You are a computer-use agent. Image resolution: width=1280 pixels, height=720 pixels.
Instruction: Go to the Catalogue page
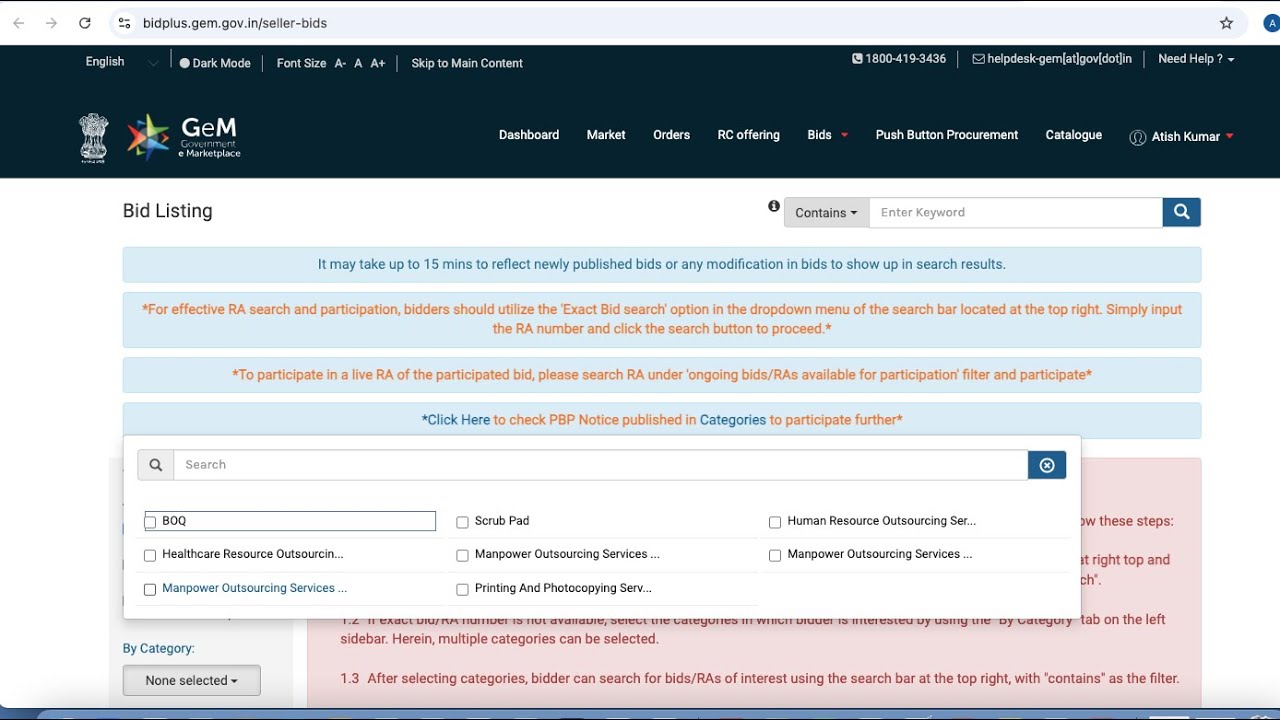[1074, 135]
